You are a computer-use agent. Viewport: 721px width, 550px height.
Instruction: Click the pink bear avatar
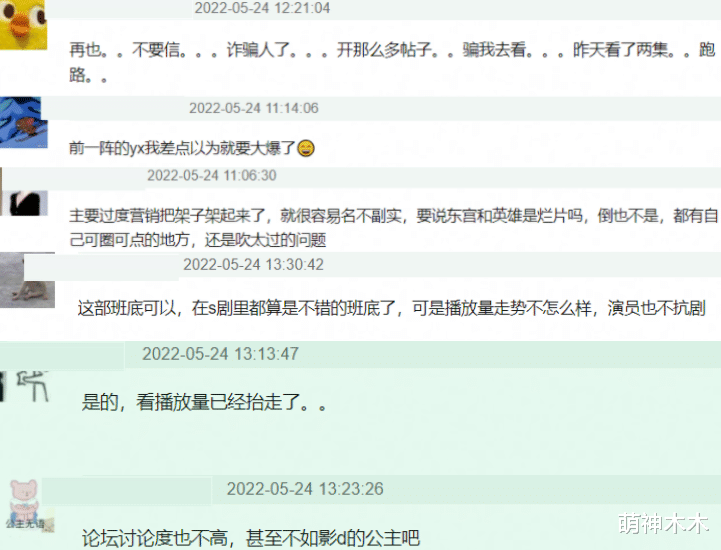click(26, 506)
